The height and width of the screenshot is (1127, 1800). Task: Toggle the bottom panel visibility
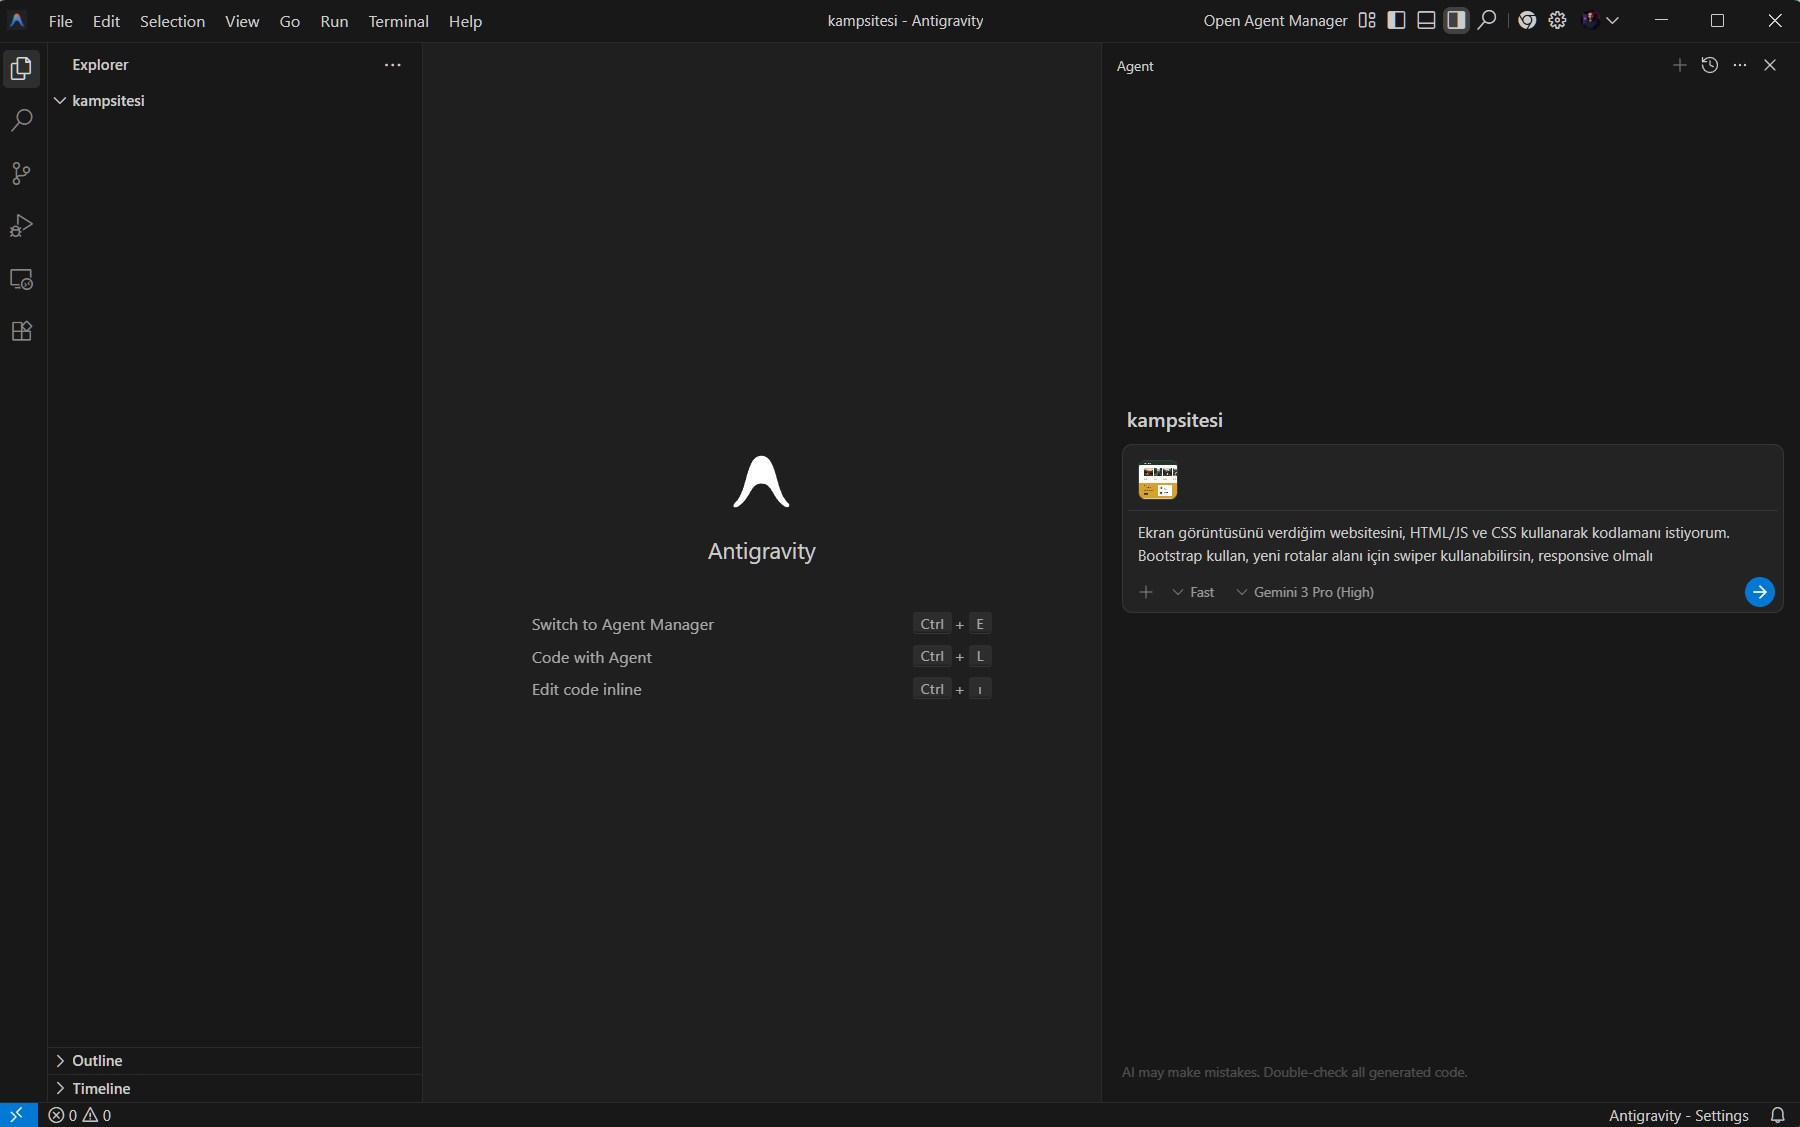(x=1427, y=20)
